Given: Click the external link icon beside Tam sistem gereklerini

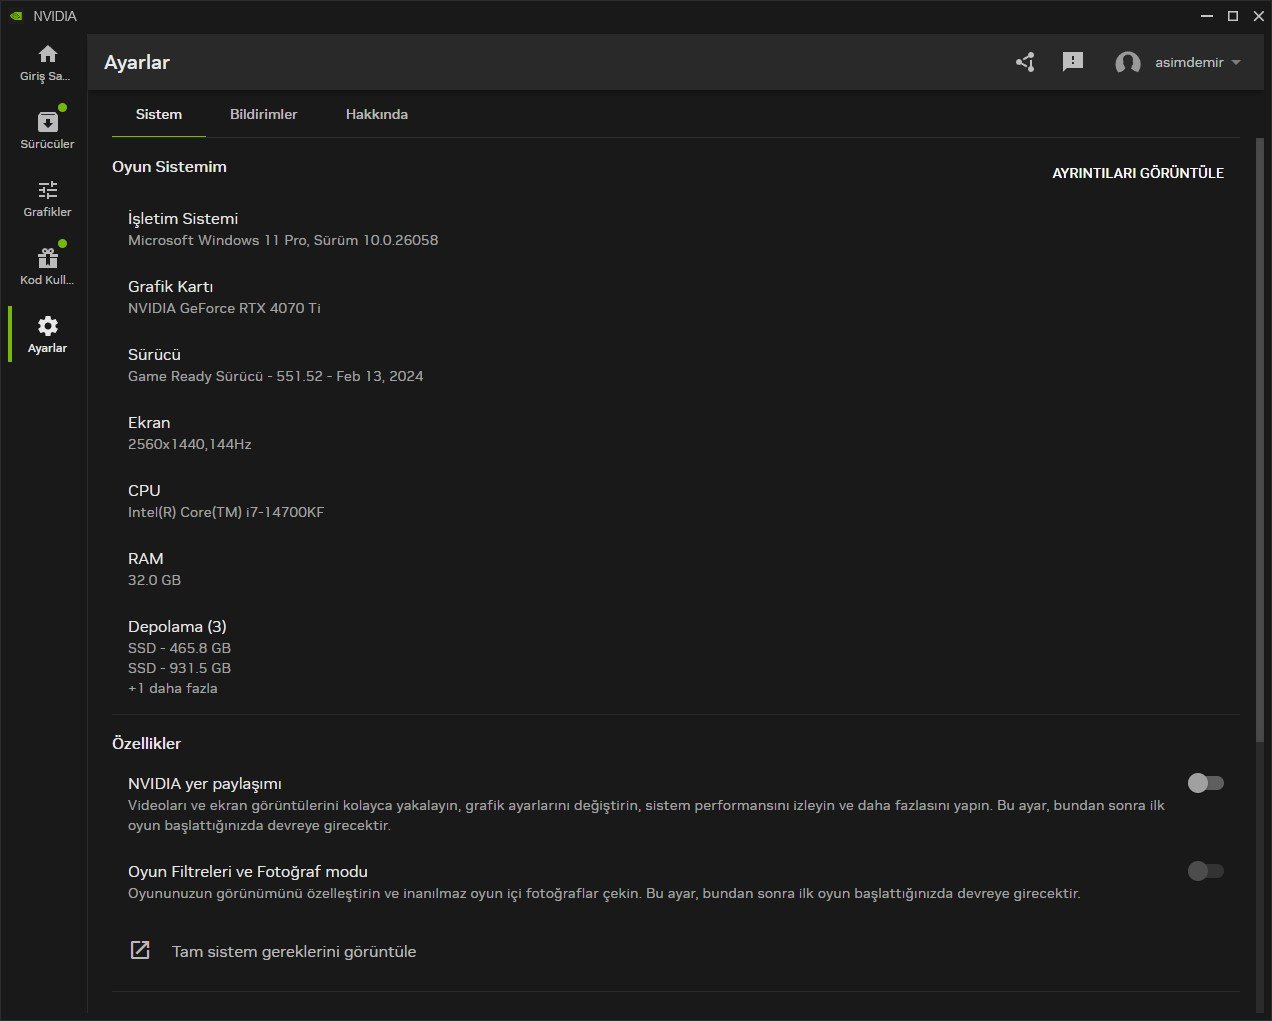Looking at the screenshot, I should click(140, 950).
